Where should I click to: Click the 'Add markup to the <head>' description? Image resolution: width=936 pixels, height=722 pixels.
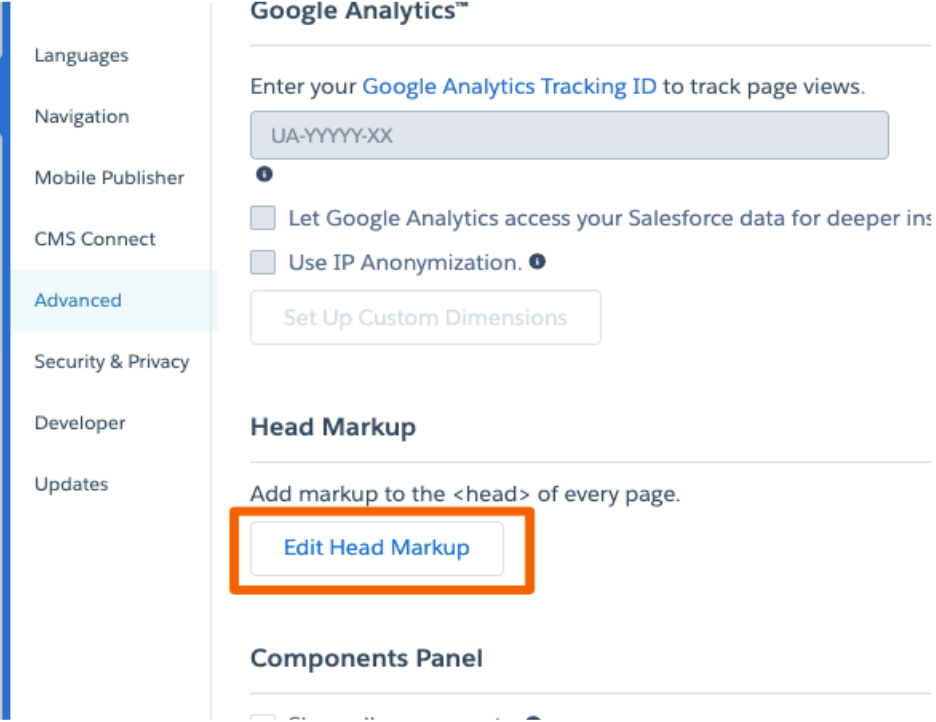pos(465,494)
